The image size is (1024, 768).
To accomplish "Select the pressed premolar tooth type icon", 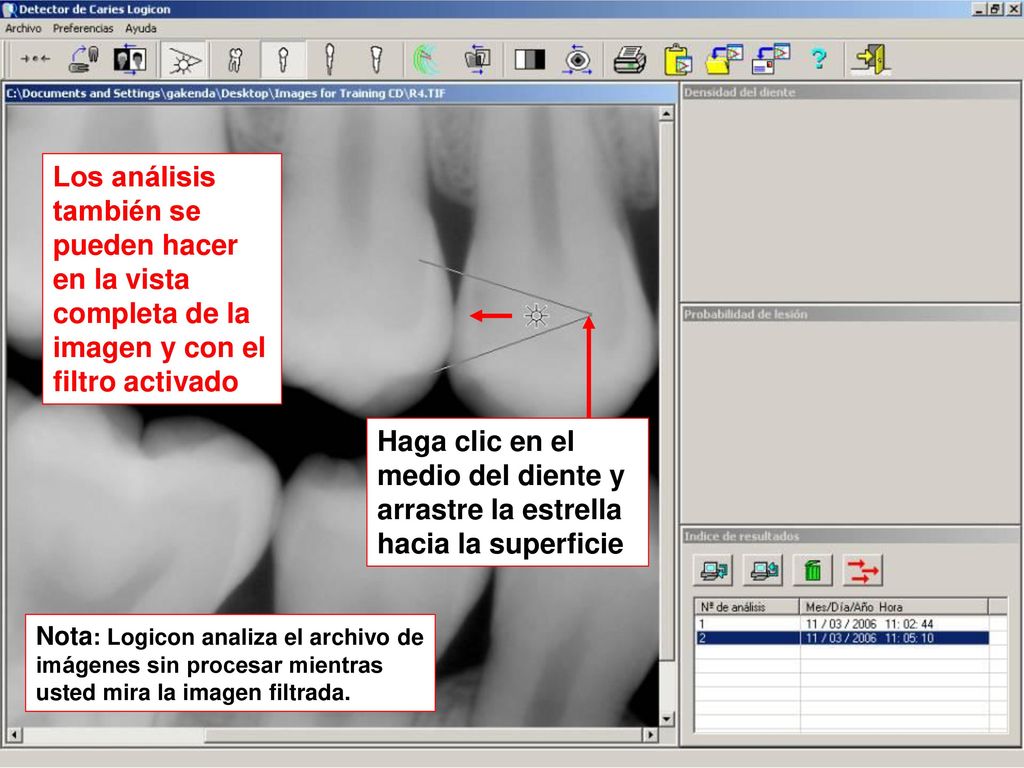I will coord(283,60).
